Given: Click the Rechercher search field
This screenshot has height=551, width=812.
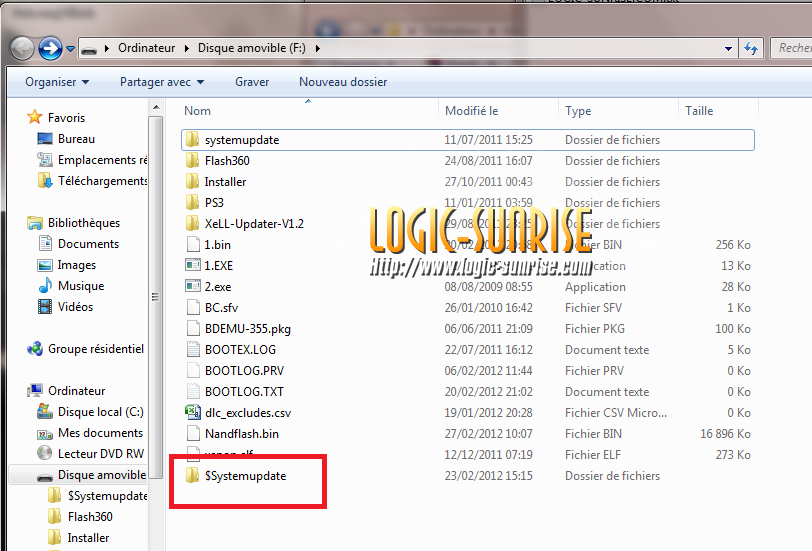Looking at the screenshot, I should point(791,48).
